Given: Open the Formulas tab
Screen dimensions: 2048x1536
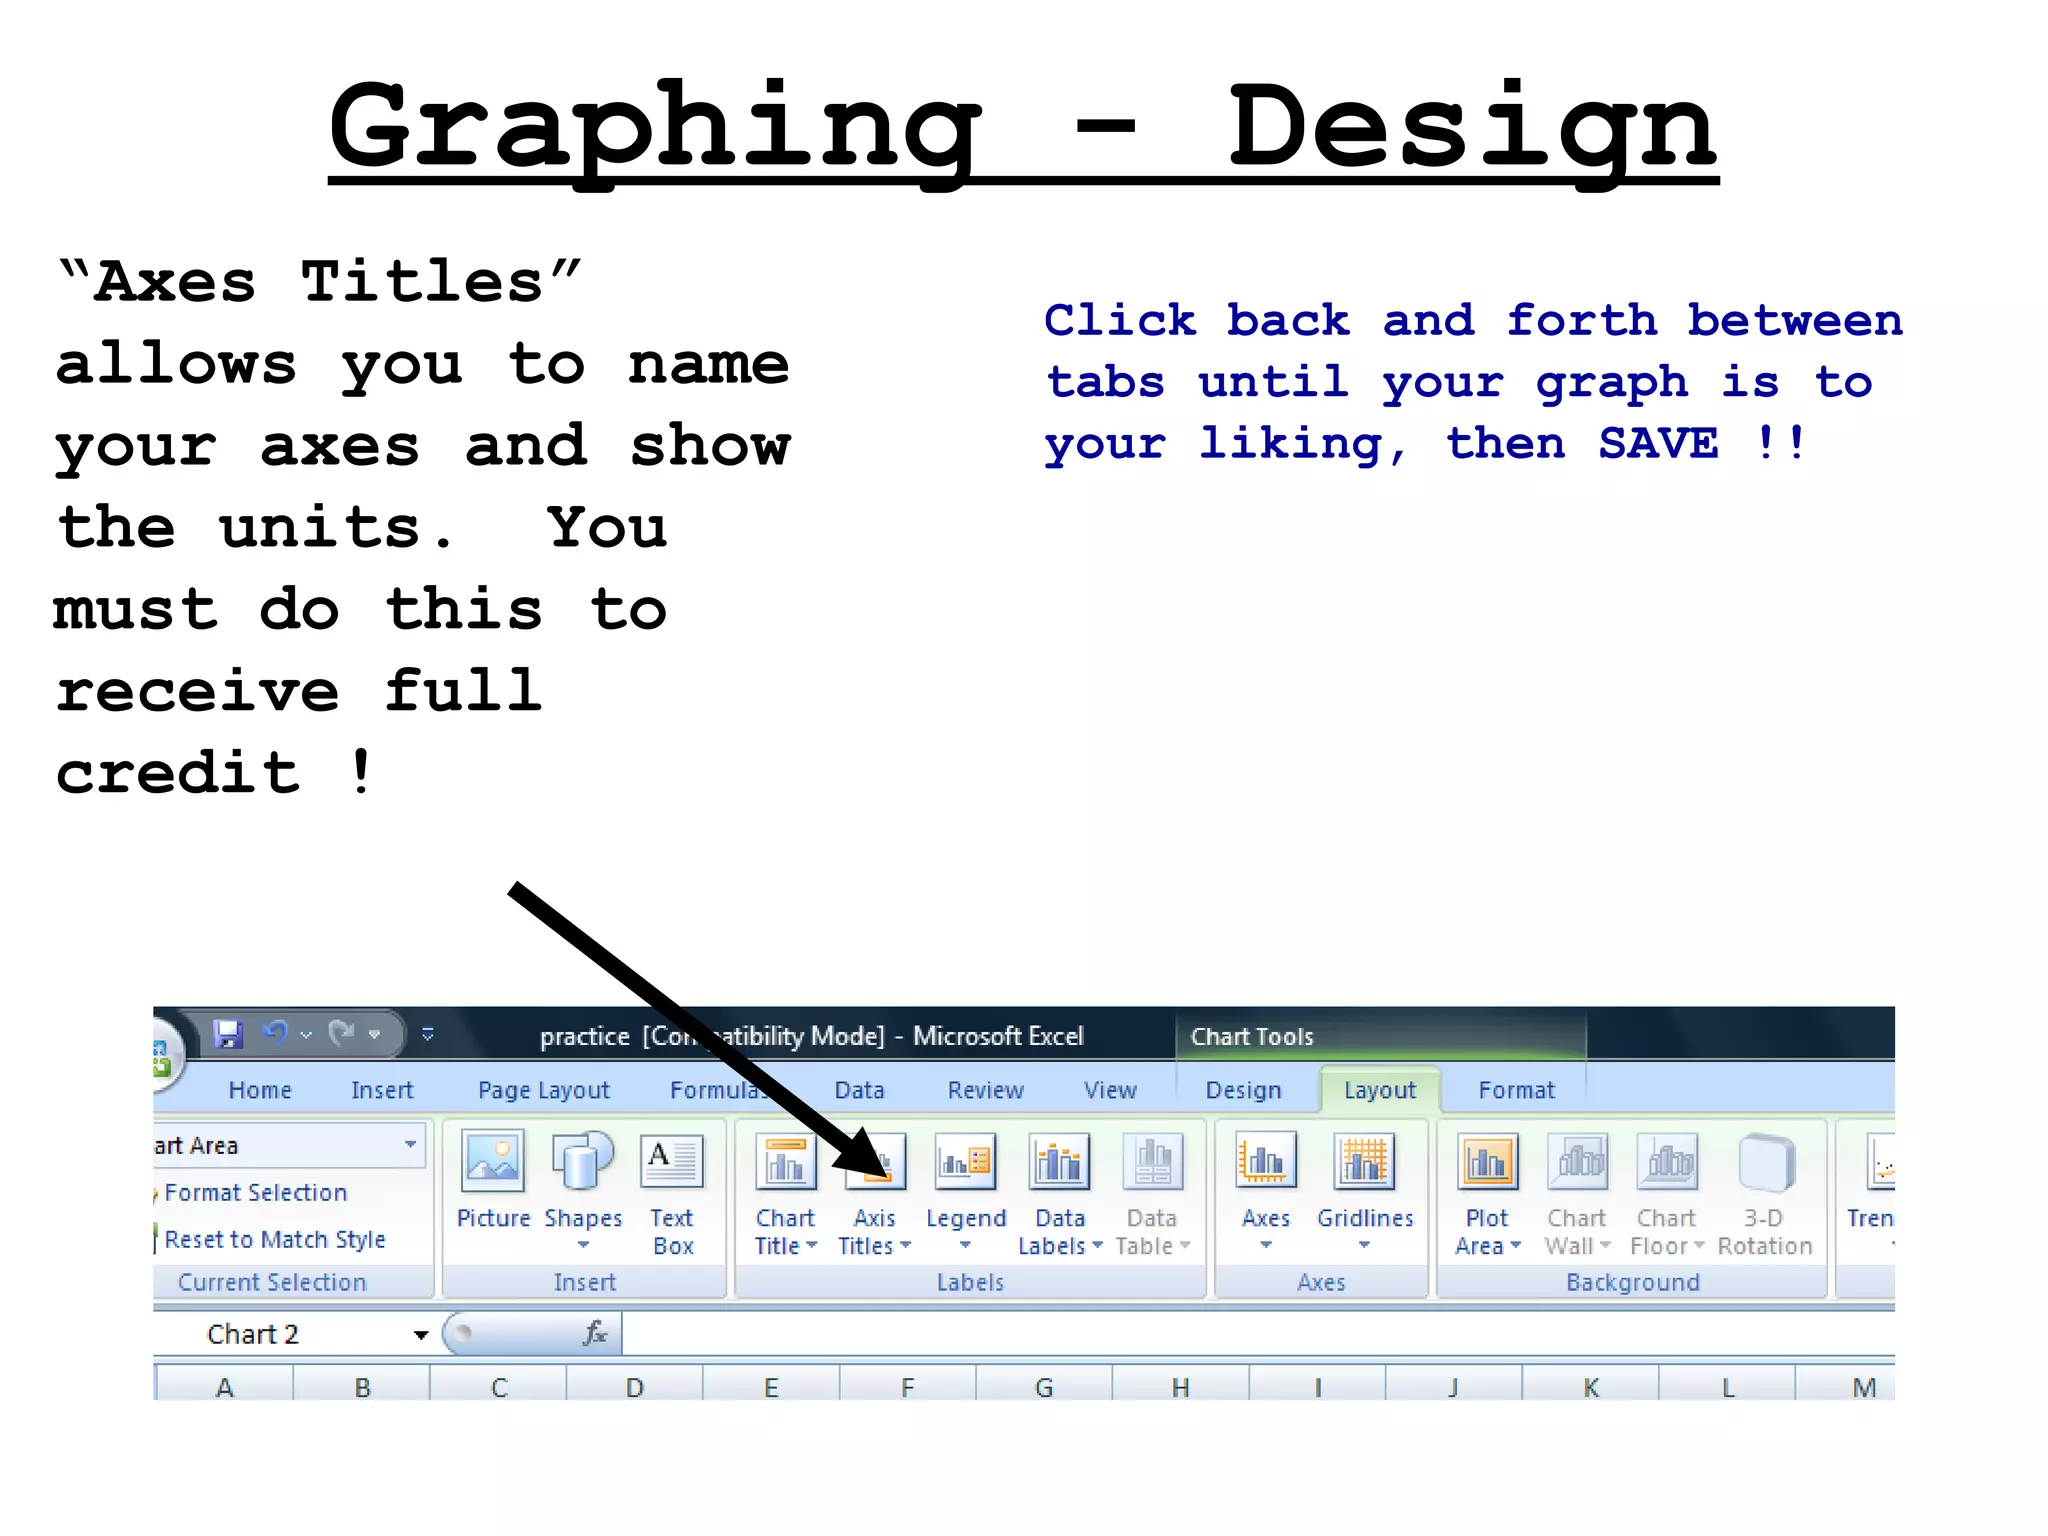Looking at the screenshot, I should [722, 1090].
